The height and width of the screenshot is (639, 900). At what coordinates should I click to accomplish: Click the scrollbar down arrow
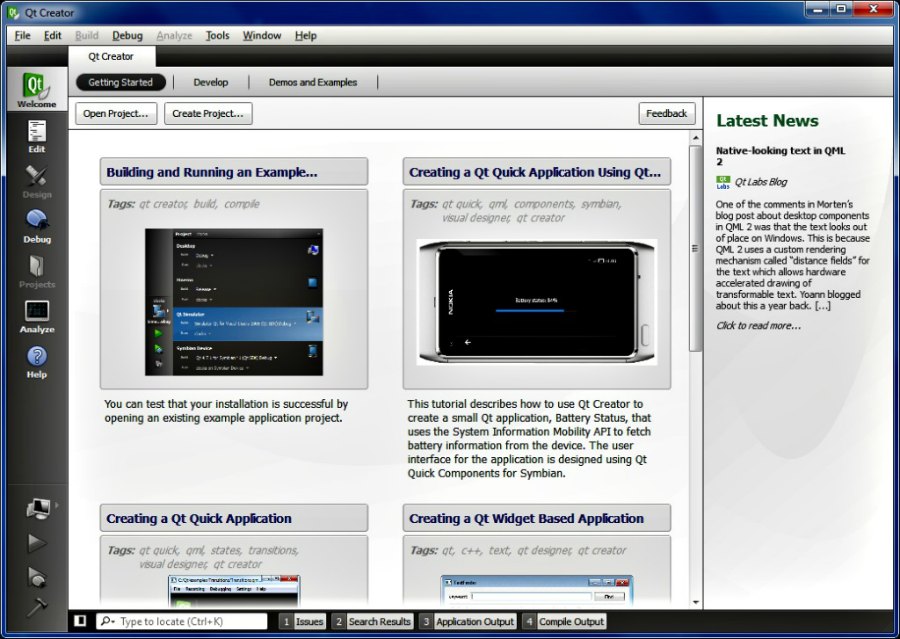click(x=696, y=603)
